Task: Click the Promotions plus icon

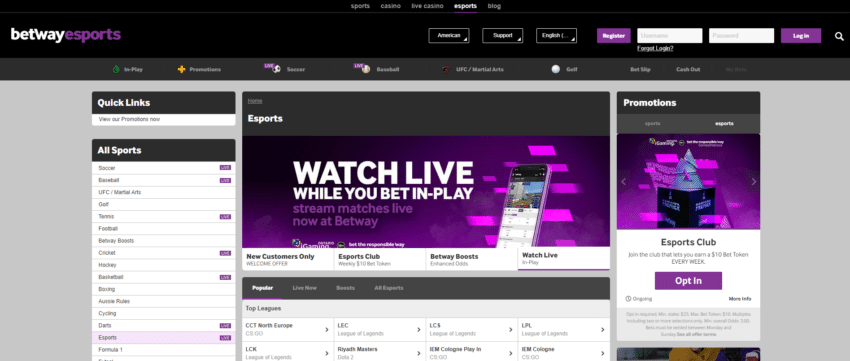Action: (182, 69)
